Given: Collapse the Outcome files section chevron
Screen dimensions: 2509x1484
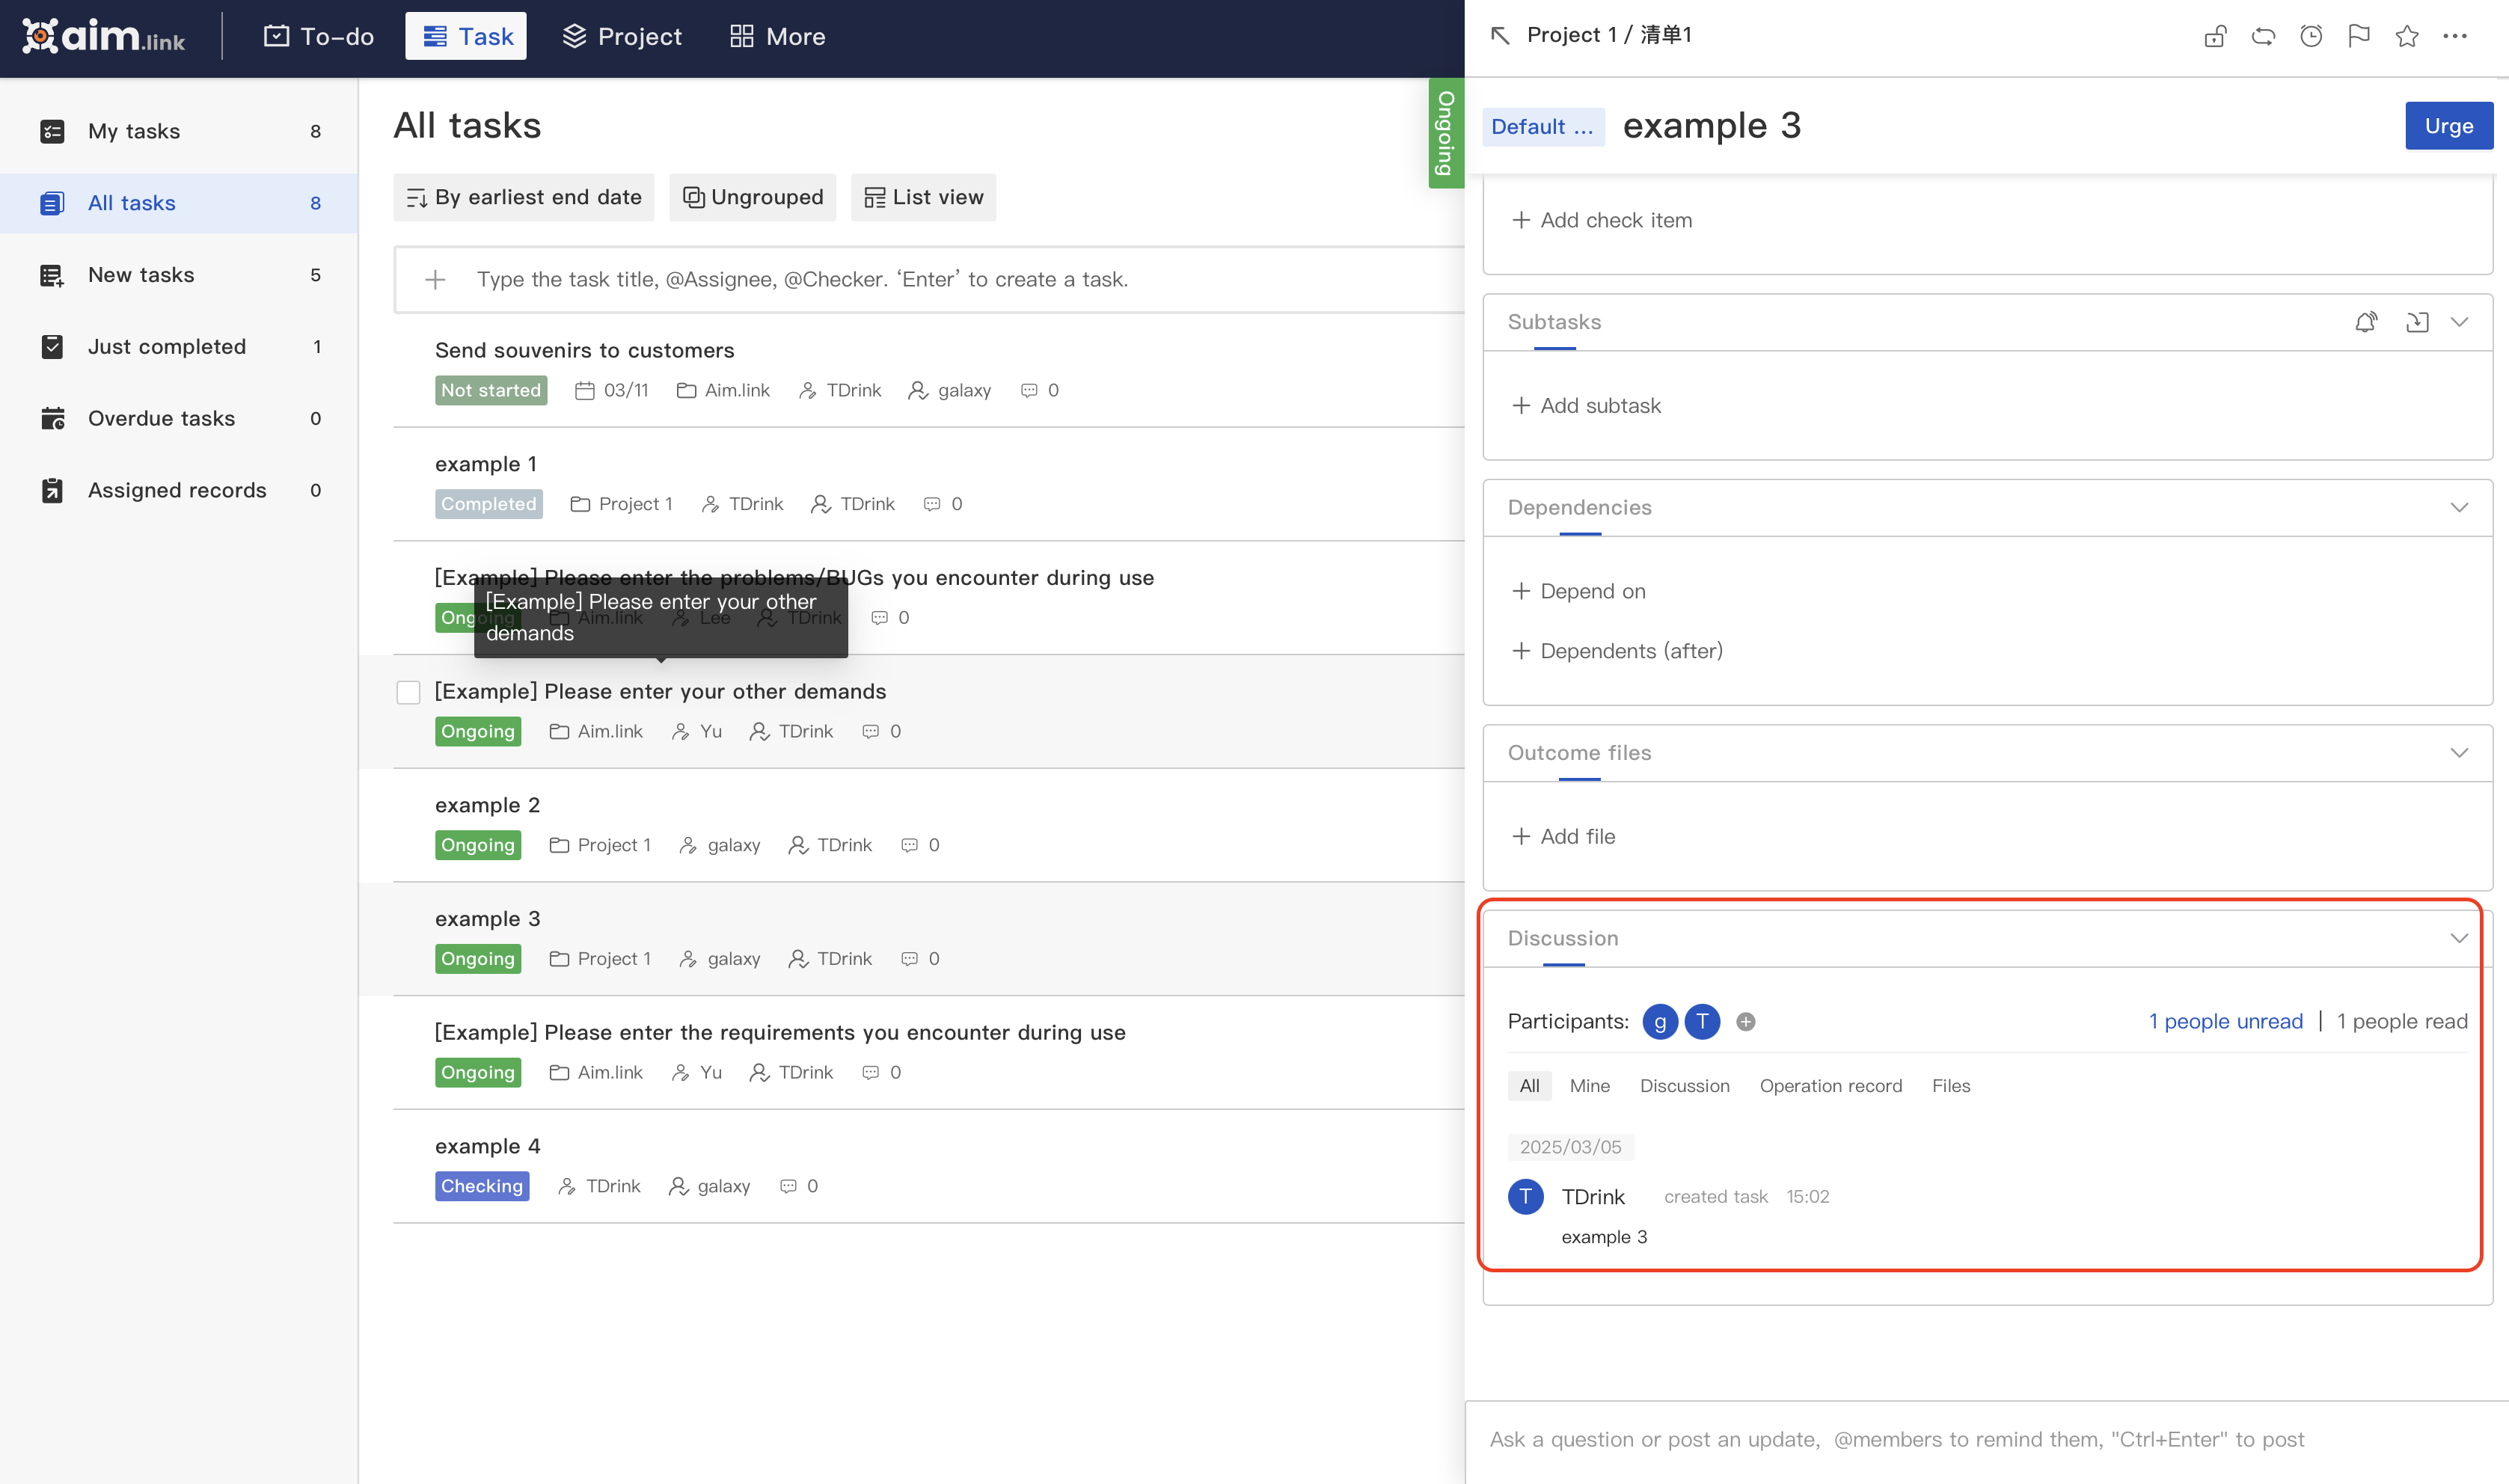Looking at the screenshot, I should pyautogui.click(x=2459, y=753).
